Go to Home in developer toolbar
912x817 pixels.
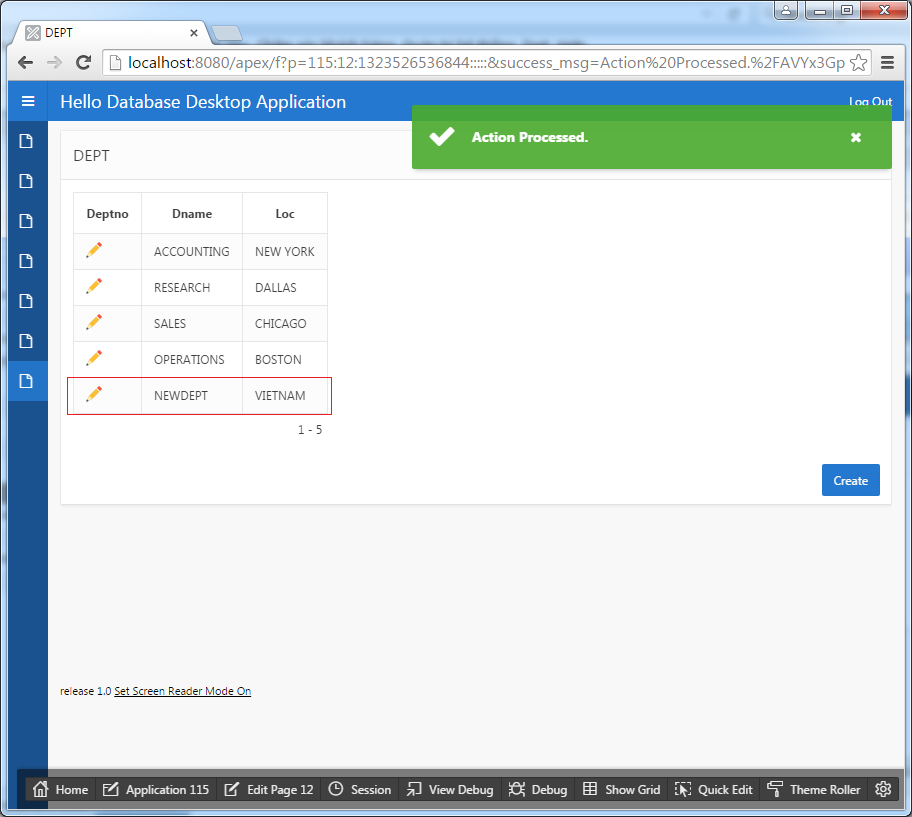(x=60, y=789)
